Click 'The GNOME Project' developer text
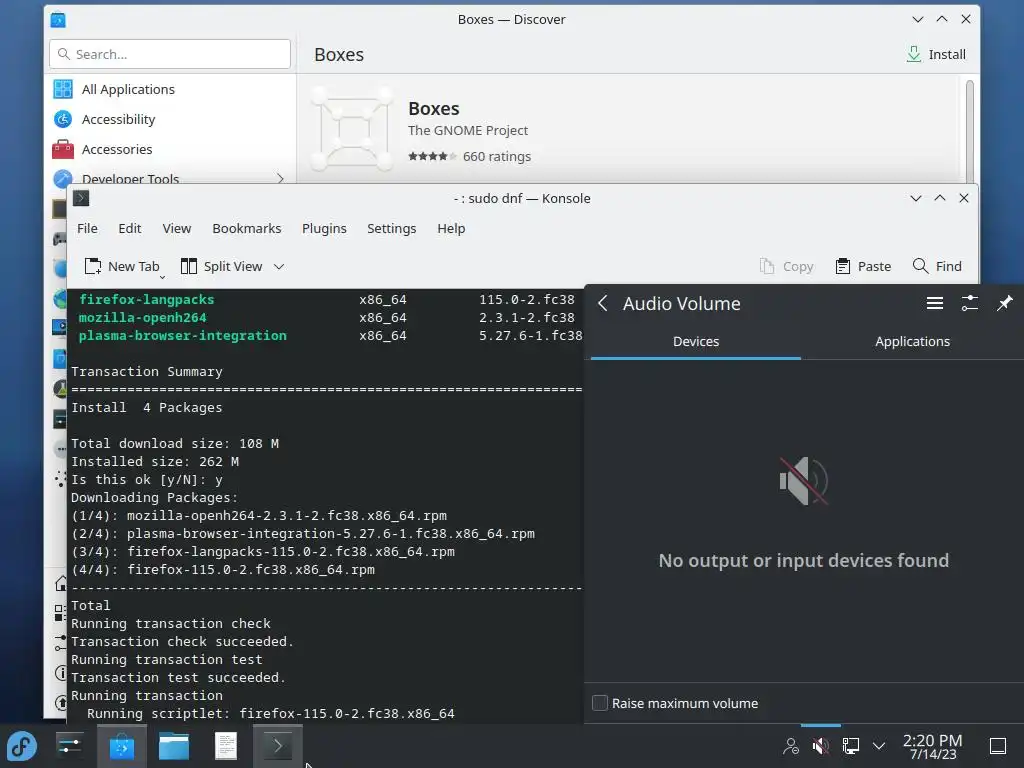The width and height of the screenshot is (1024, 768). pos(468,131)
